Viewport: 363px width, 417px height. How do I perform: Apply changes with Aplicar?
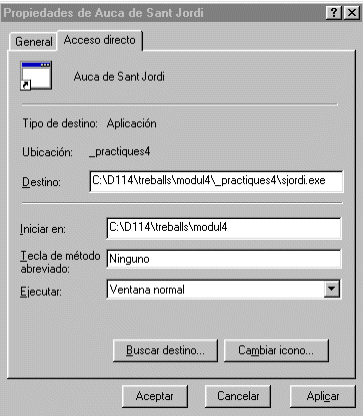pyautogui.click(x=323, y=396)
